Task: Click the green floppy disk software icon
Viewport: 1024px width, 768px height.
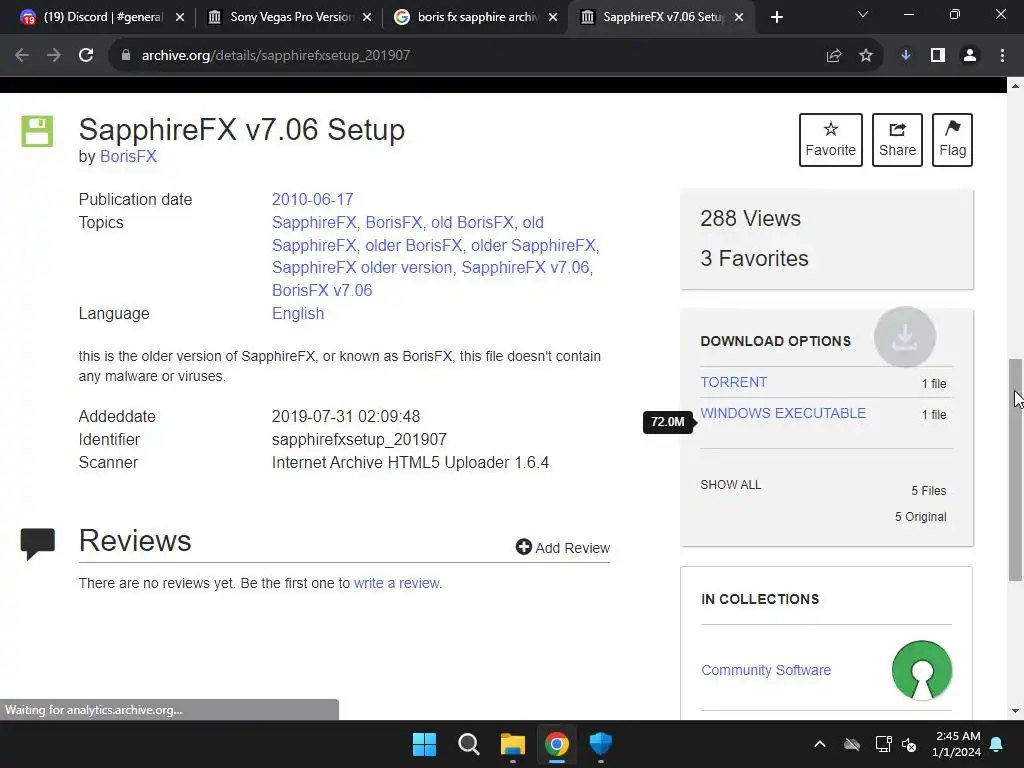Action: [37, 131]
